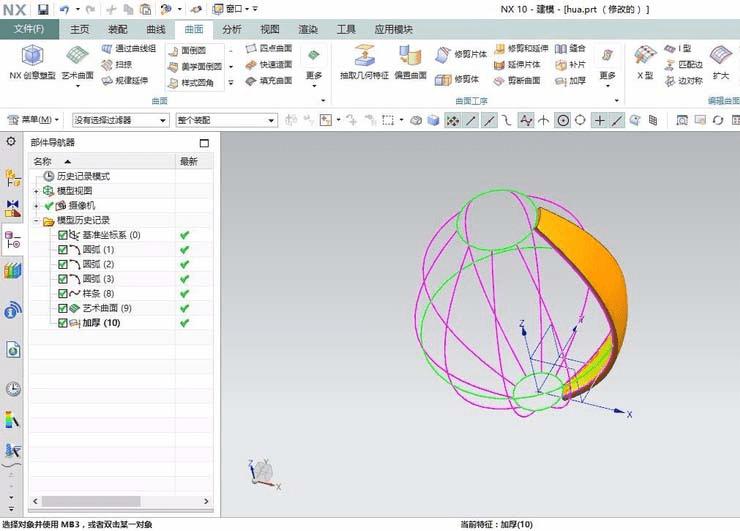Switch to the 视图 tab

pyautogui.click(x=270, y=29)
